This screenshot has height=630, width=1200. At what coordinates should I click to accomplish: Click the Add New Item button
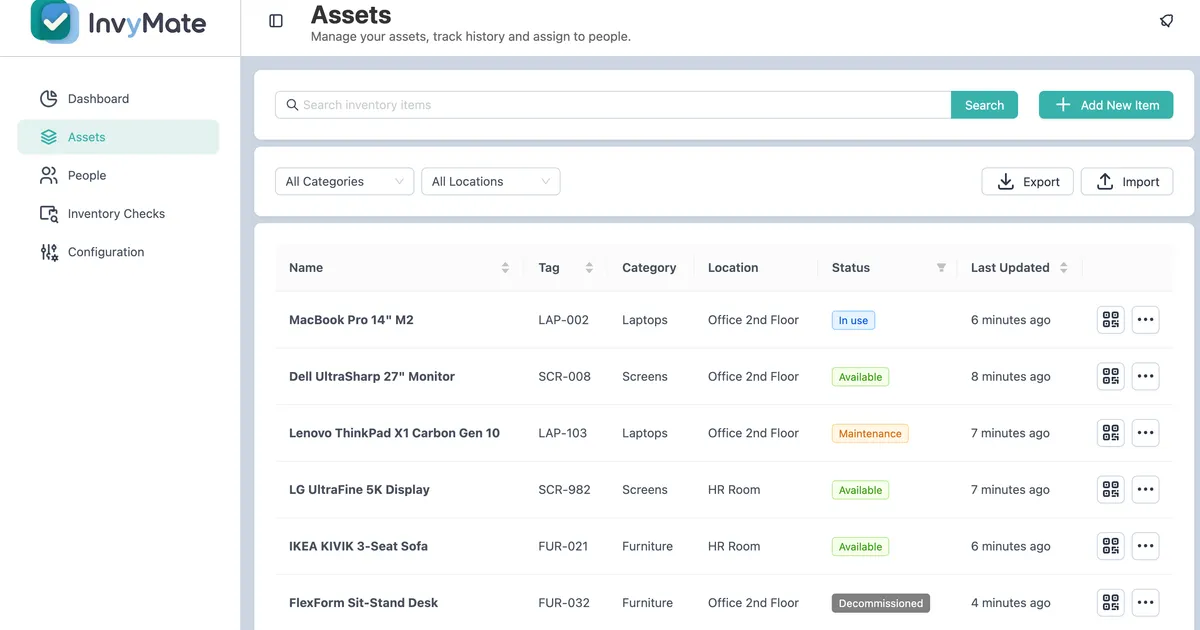pos(1106,105)
